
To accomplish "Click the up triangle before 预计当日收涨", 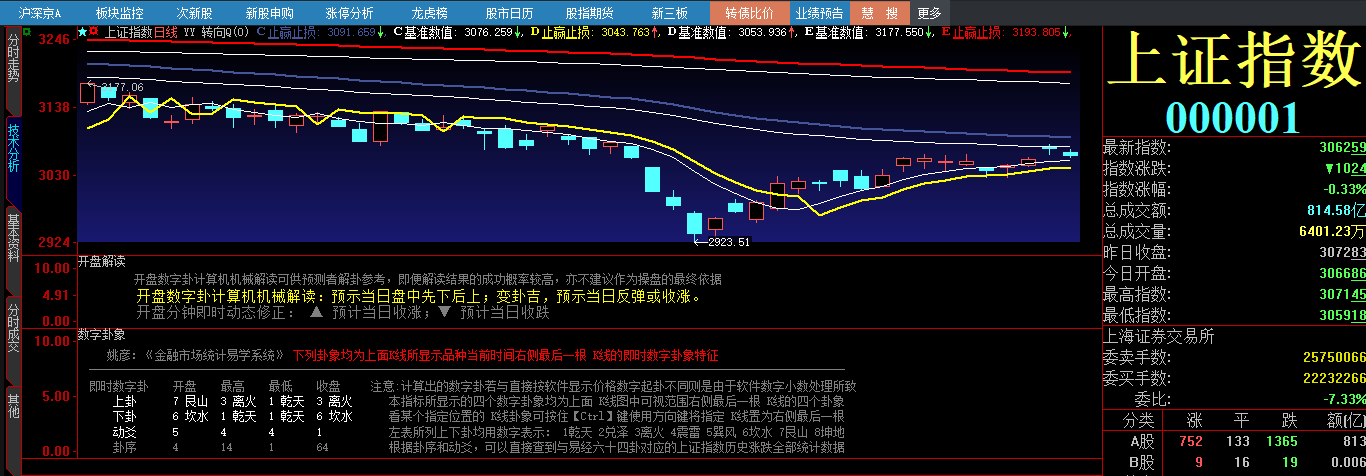I will tap(316, 312).
